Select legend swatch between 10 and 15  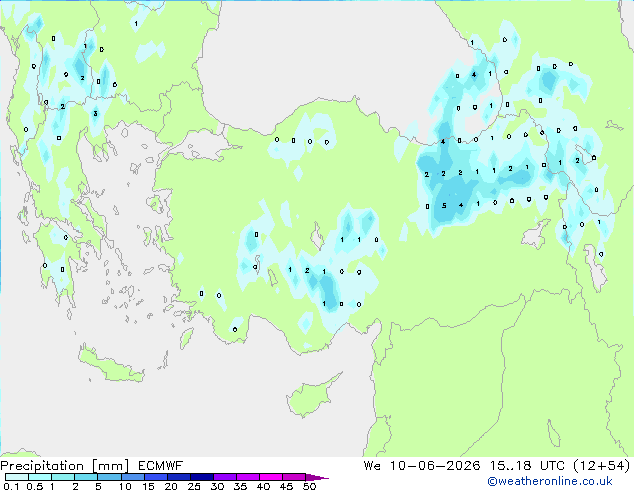132,477
